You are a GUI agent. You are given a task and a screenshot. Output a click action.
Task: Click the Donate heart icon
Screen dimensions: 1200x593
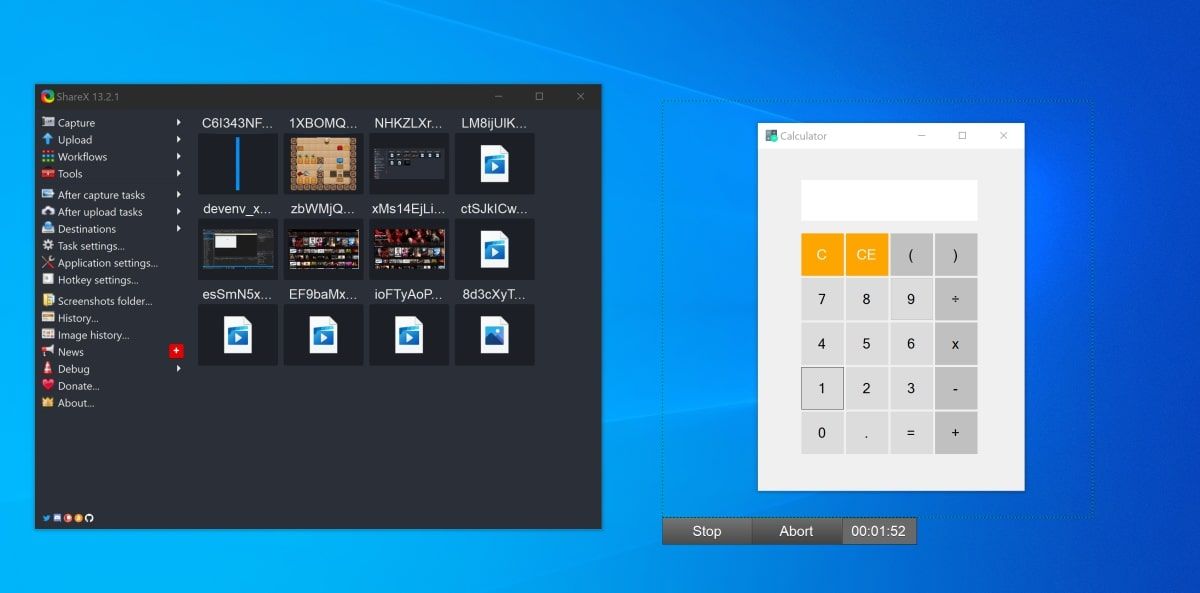[48, 386]
